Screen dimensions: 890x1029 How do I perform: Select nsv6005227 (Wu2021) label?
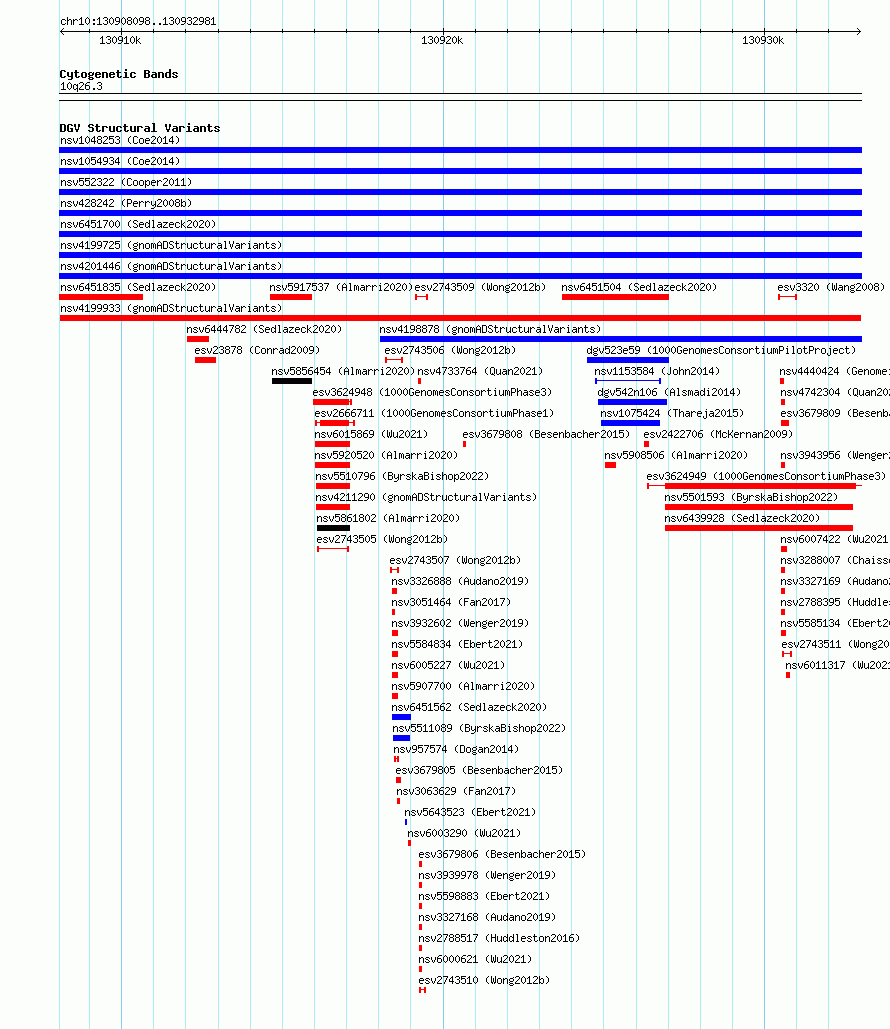tap(448, 665)
